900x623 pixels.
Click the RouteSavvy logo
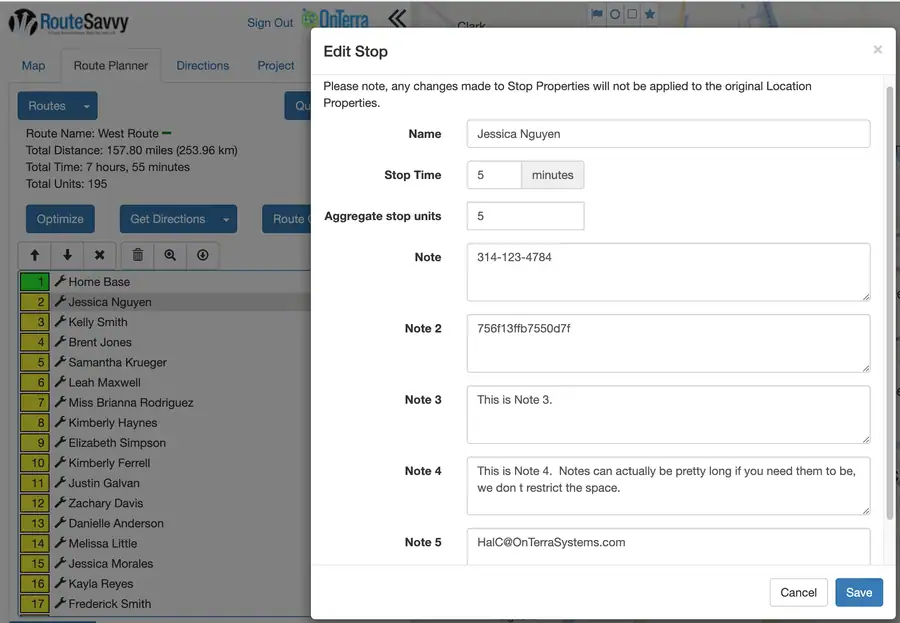[x=68, y=22]
